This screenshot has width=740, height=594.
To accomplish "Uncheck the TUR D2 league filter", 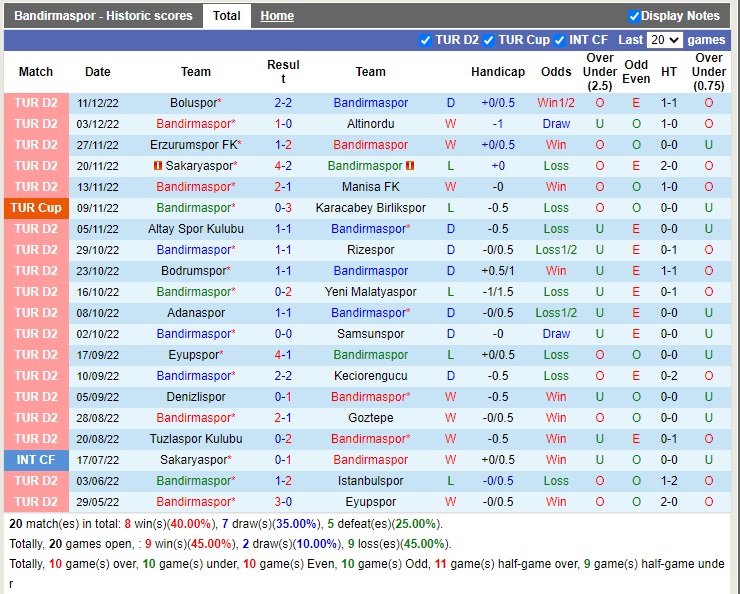I will coord(426,40).
